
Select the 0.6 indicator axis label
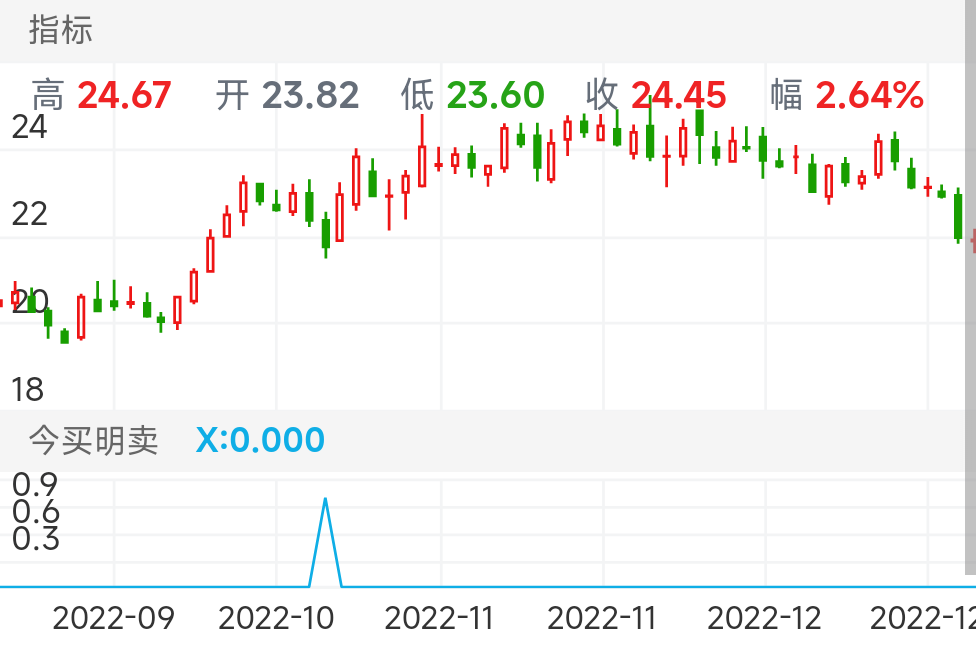35,511
